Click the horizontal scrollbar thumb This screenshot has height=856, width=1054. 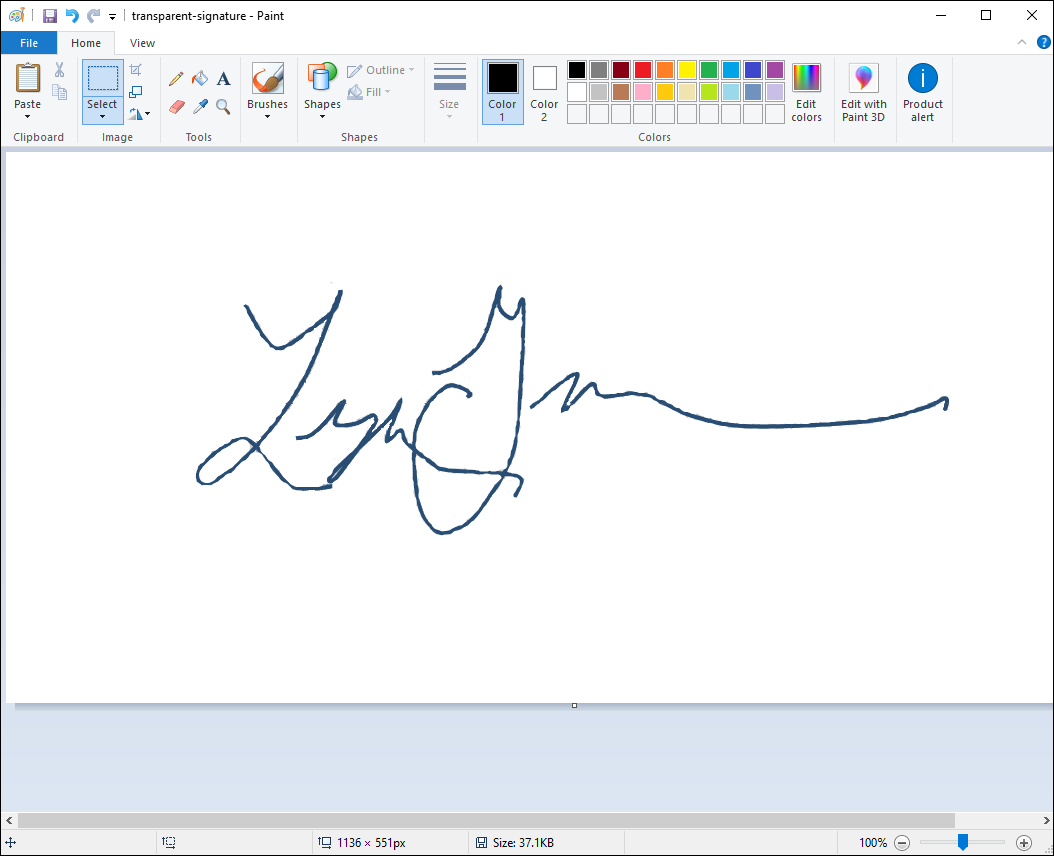486,820
